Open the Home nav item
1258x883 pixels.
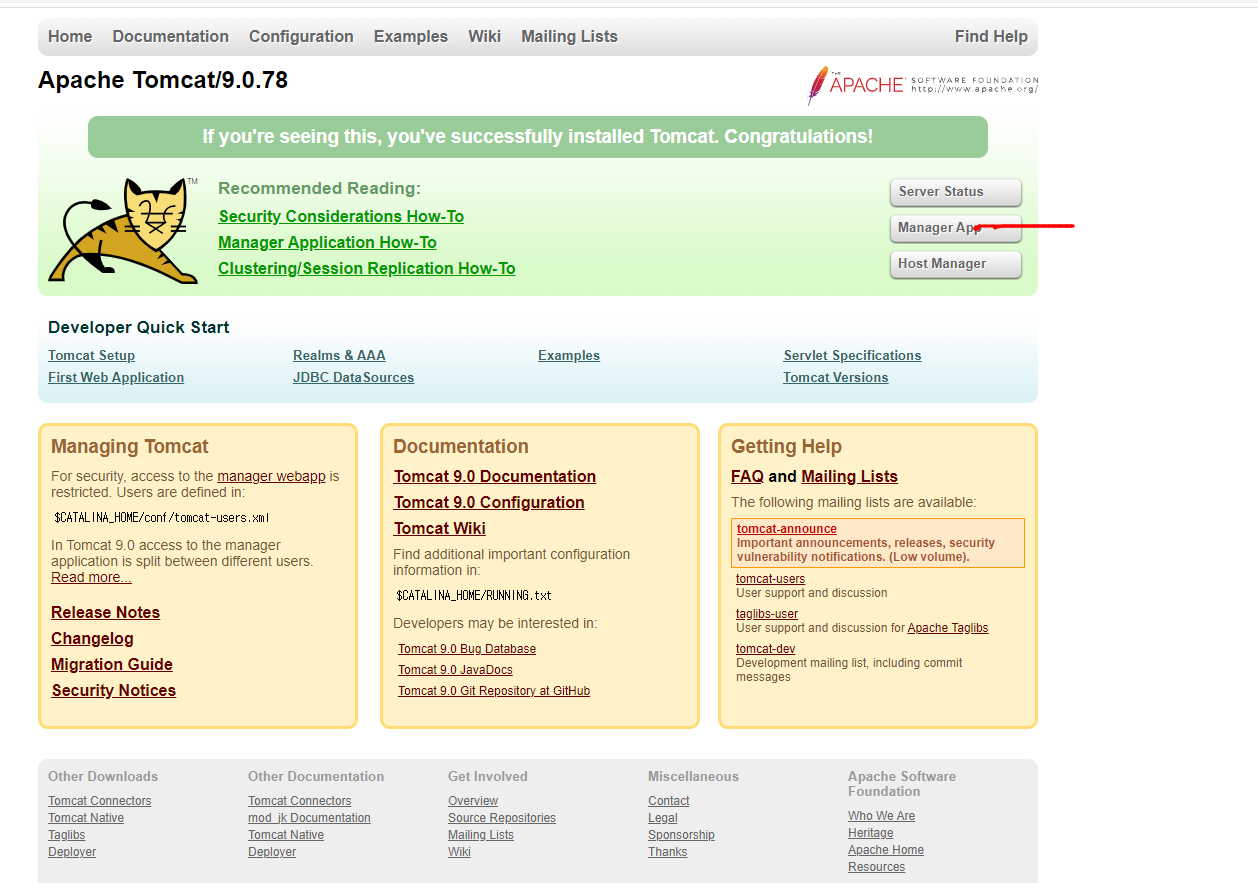70,36
